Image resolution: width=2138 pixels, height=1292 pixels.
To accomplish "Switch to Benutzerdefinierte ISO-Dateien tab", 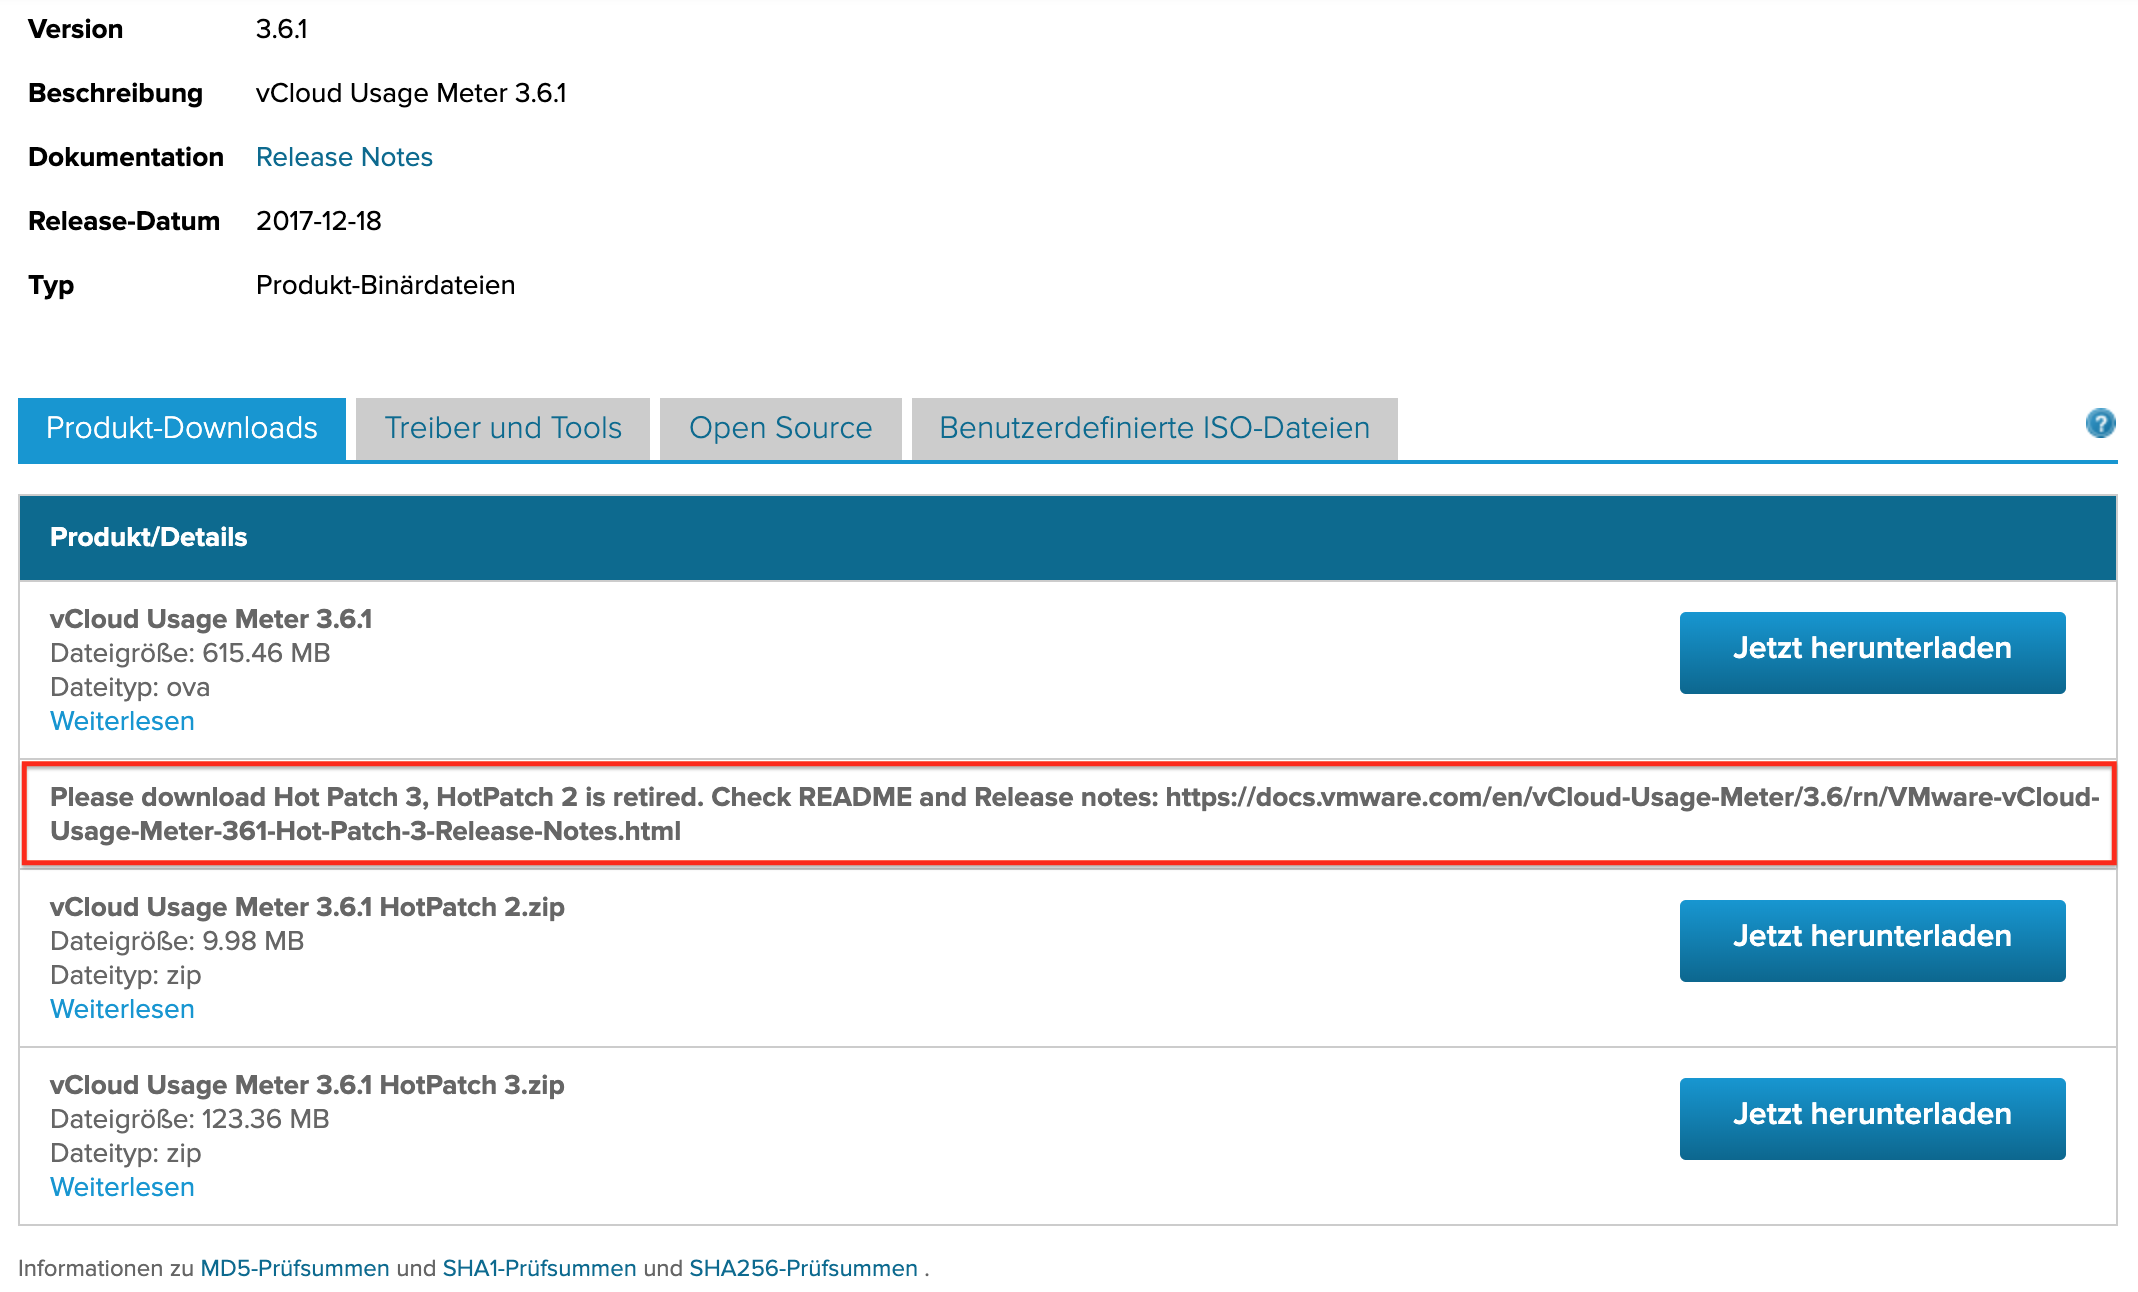I will 1155,428.
